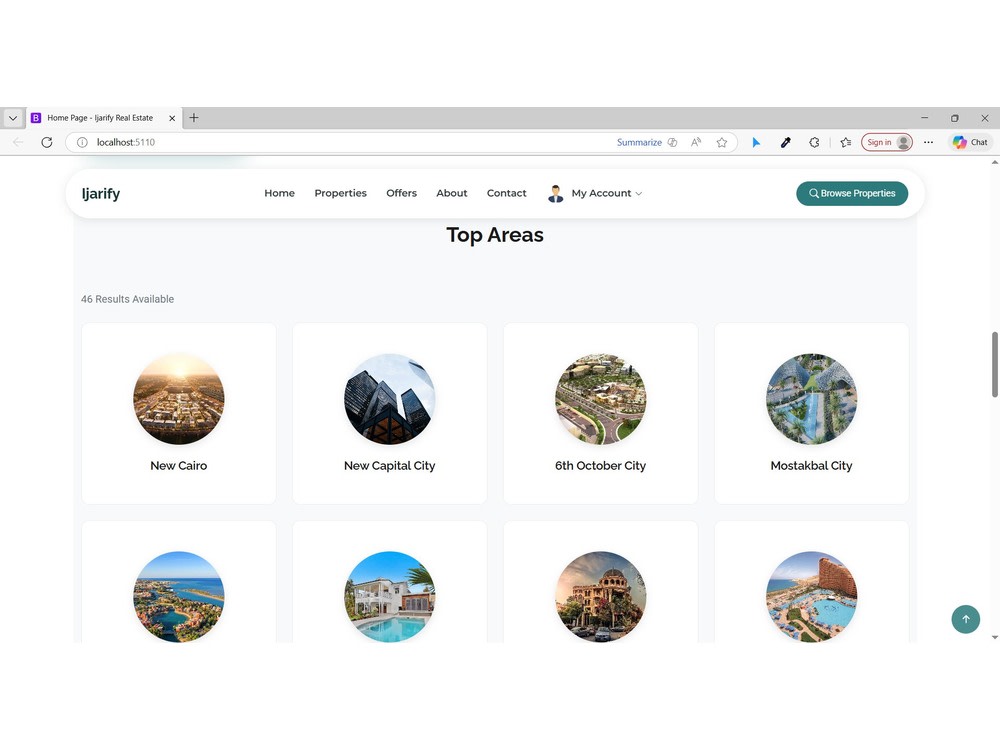Open the Mostakbal City area image
The height and width of the screenshot is (750, 1000).
[x=811, y=399]
